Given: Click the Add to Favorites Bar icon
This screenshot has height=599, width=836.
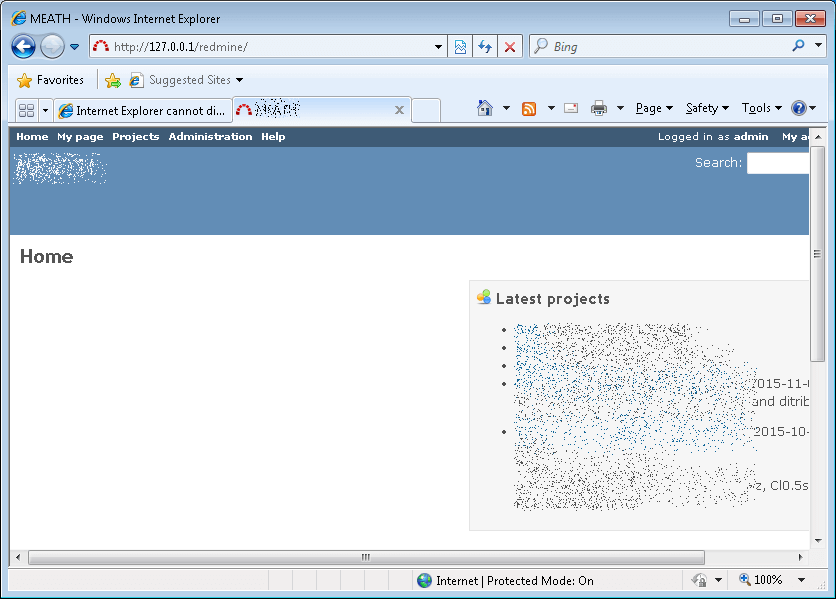Looking at the screenshot, I should [x=113, y=80].
